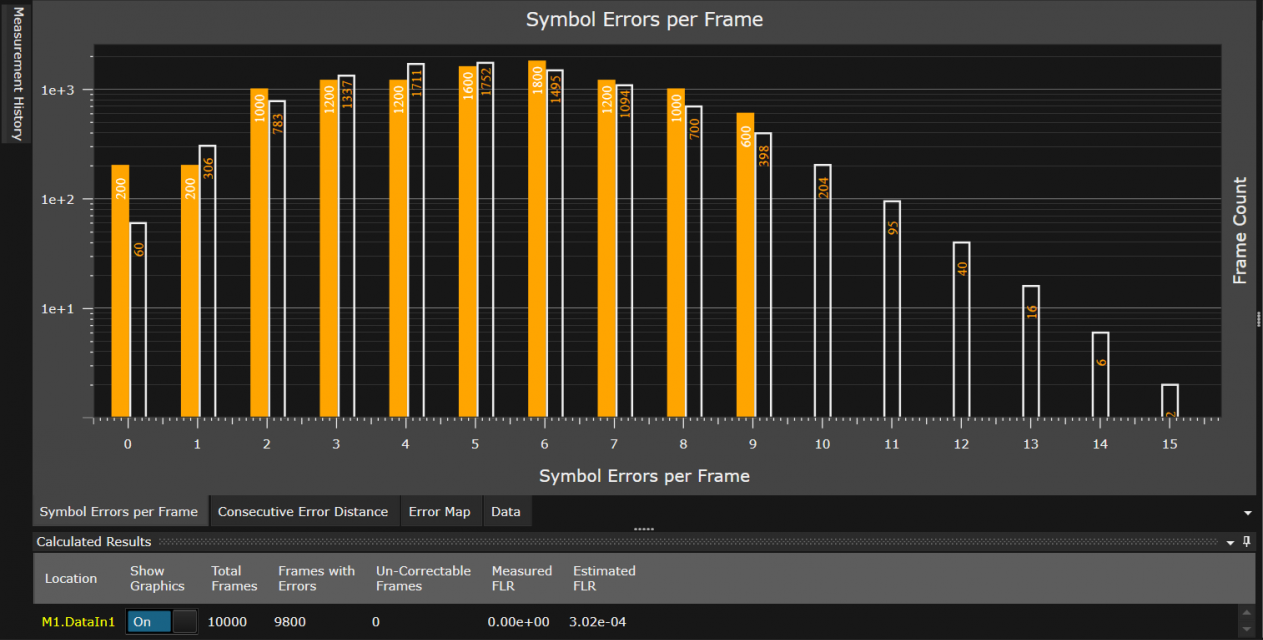Click the outlined bar labeled 1337
This screenshot has height=640, width=1263.
pos(346,246)
